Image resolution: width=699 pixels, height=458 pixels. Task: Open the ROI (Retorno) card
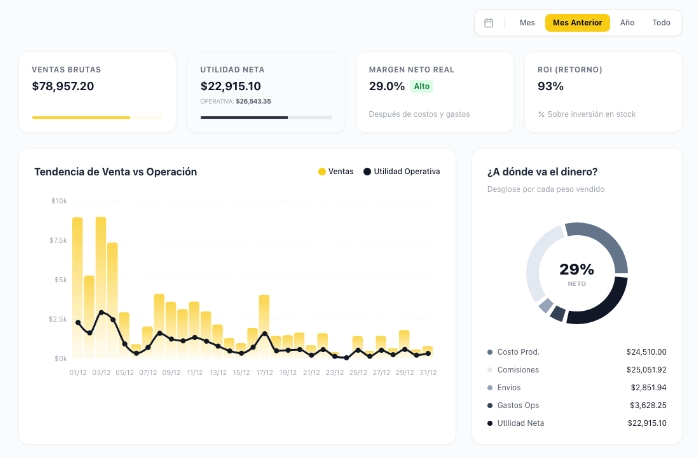602,92
